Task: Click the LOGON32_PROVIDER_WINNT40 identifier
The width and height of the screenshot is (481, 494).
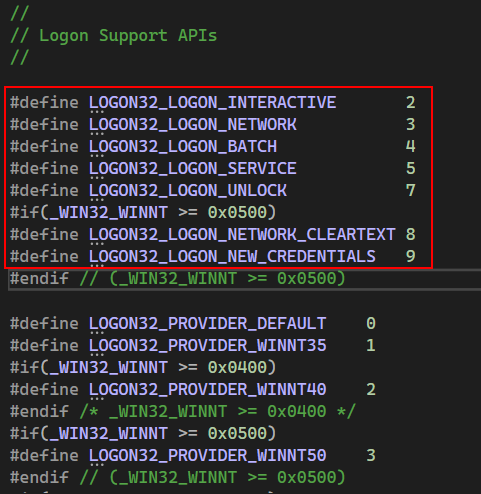Action: pyautogui.click(x=207, y=389)
